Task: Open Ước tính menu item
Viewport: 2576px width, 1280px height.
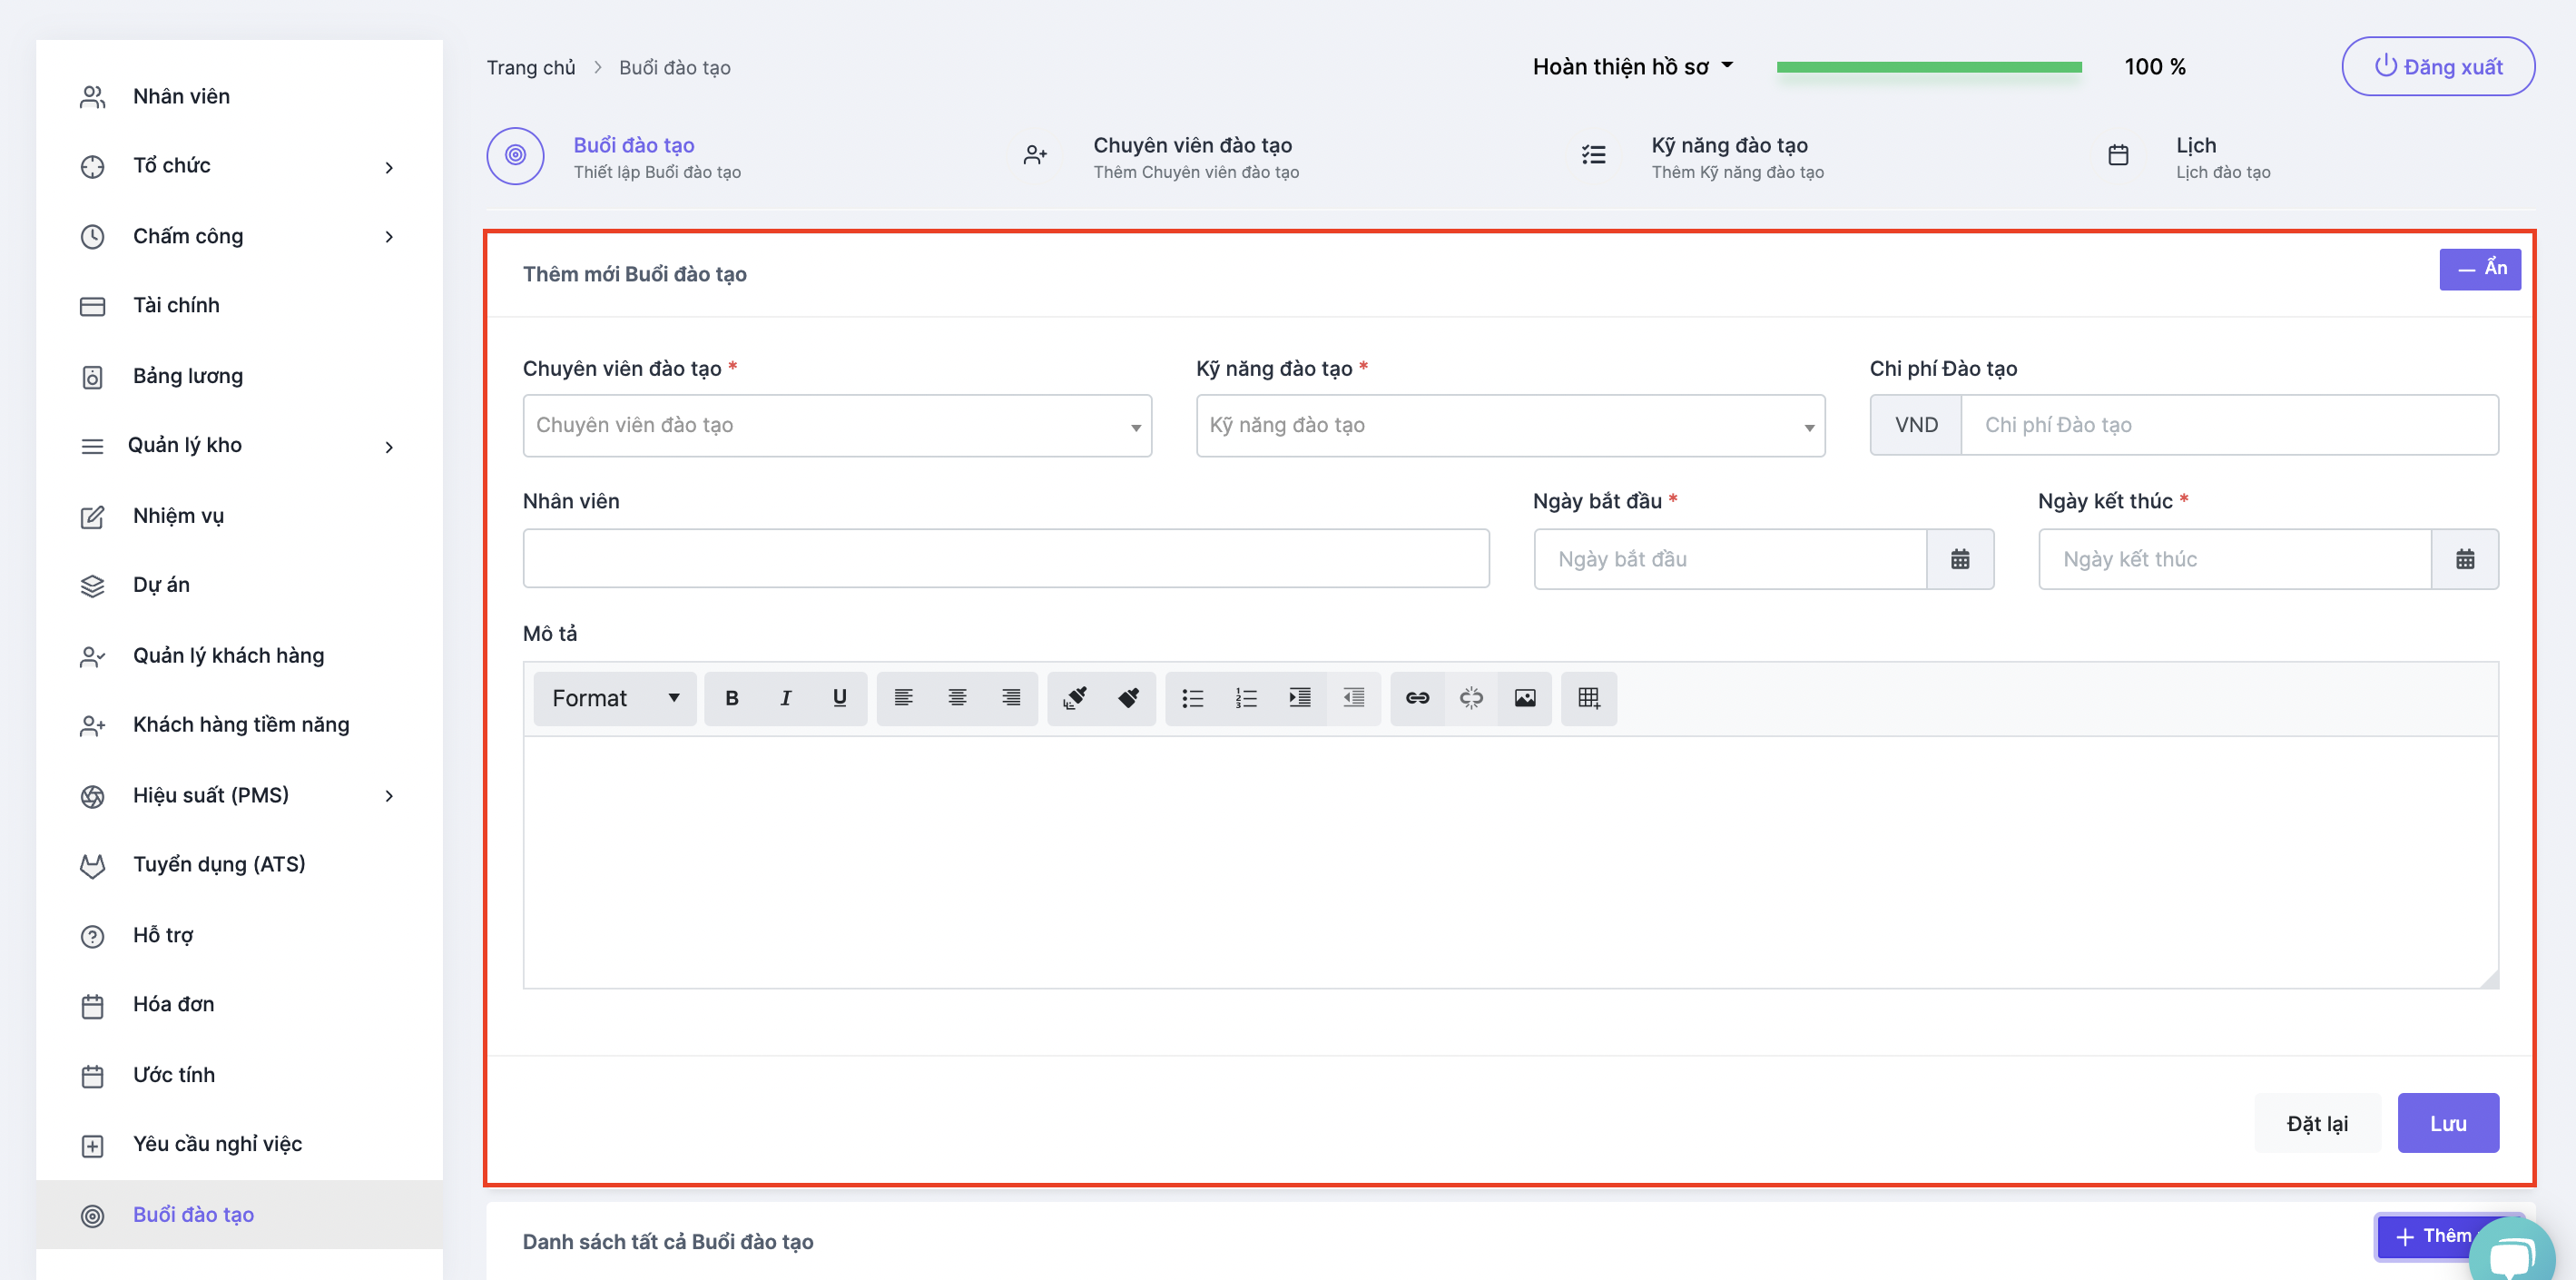Action: coord(239,1075)
